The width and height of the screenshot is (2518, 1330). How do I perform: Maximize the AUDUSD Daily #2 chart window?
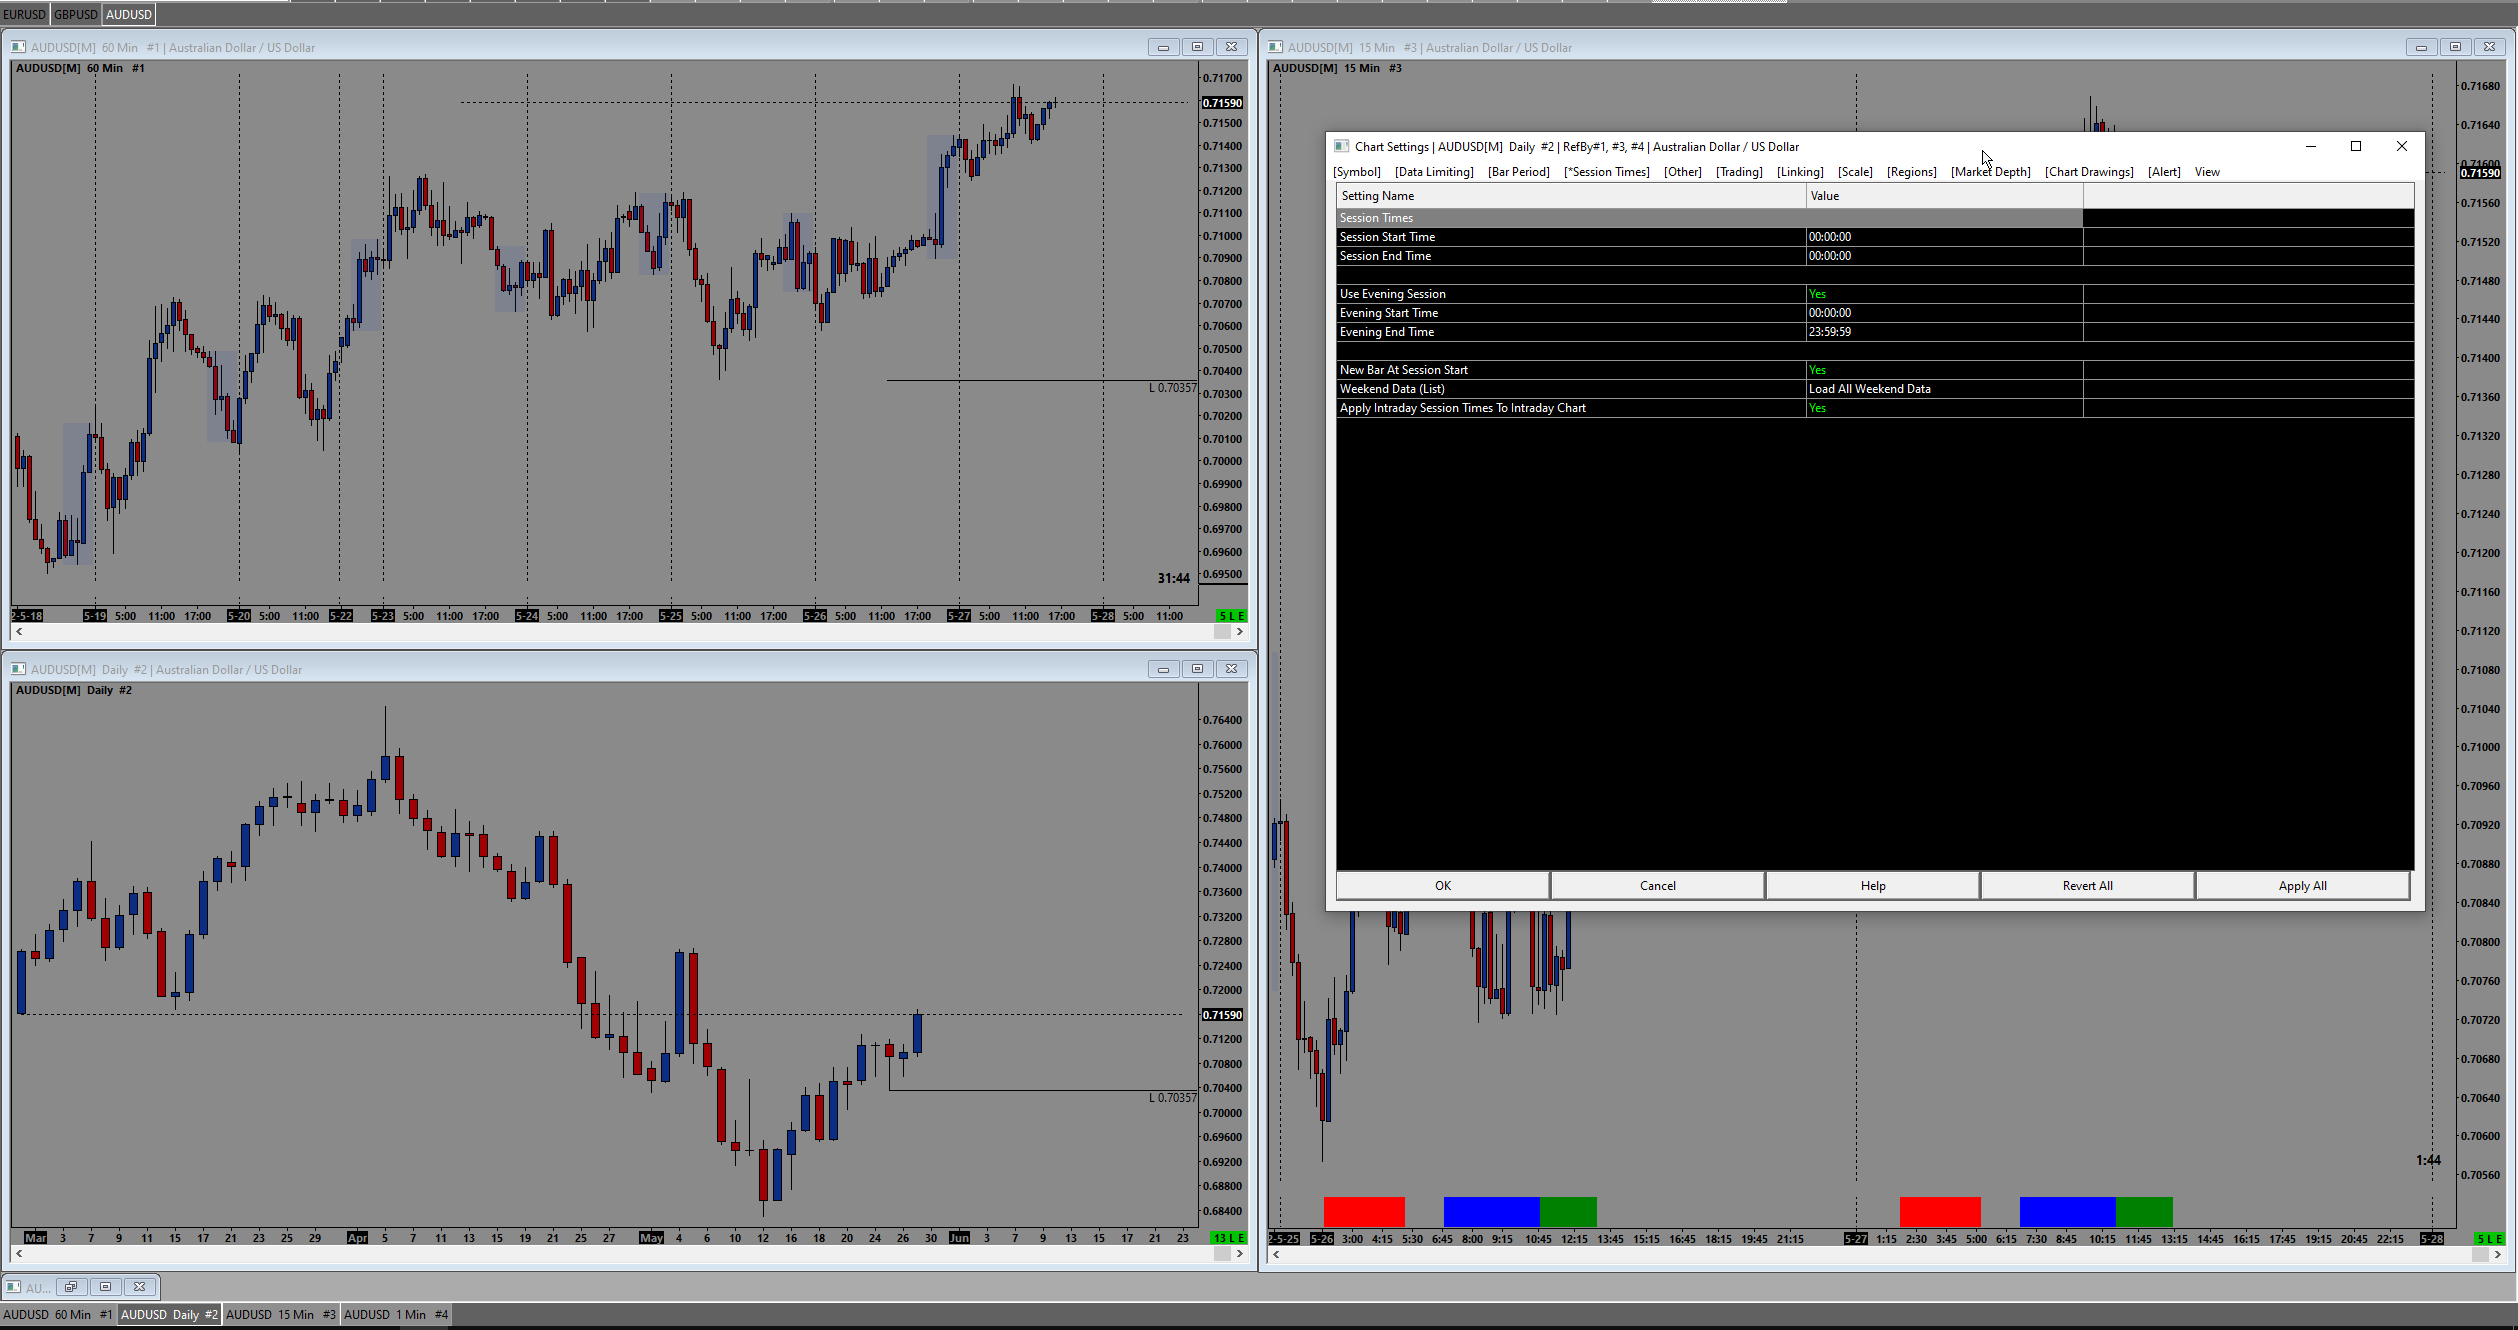coord(1197,669)
